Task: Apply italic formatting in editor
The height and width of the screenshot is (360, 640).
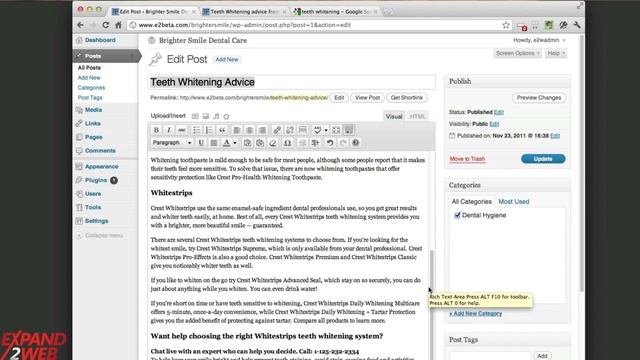Action: click(x=169, y=130)
